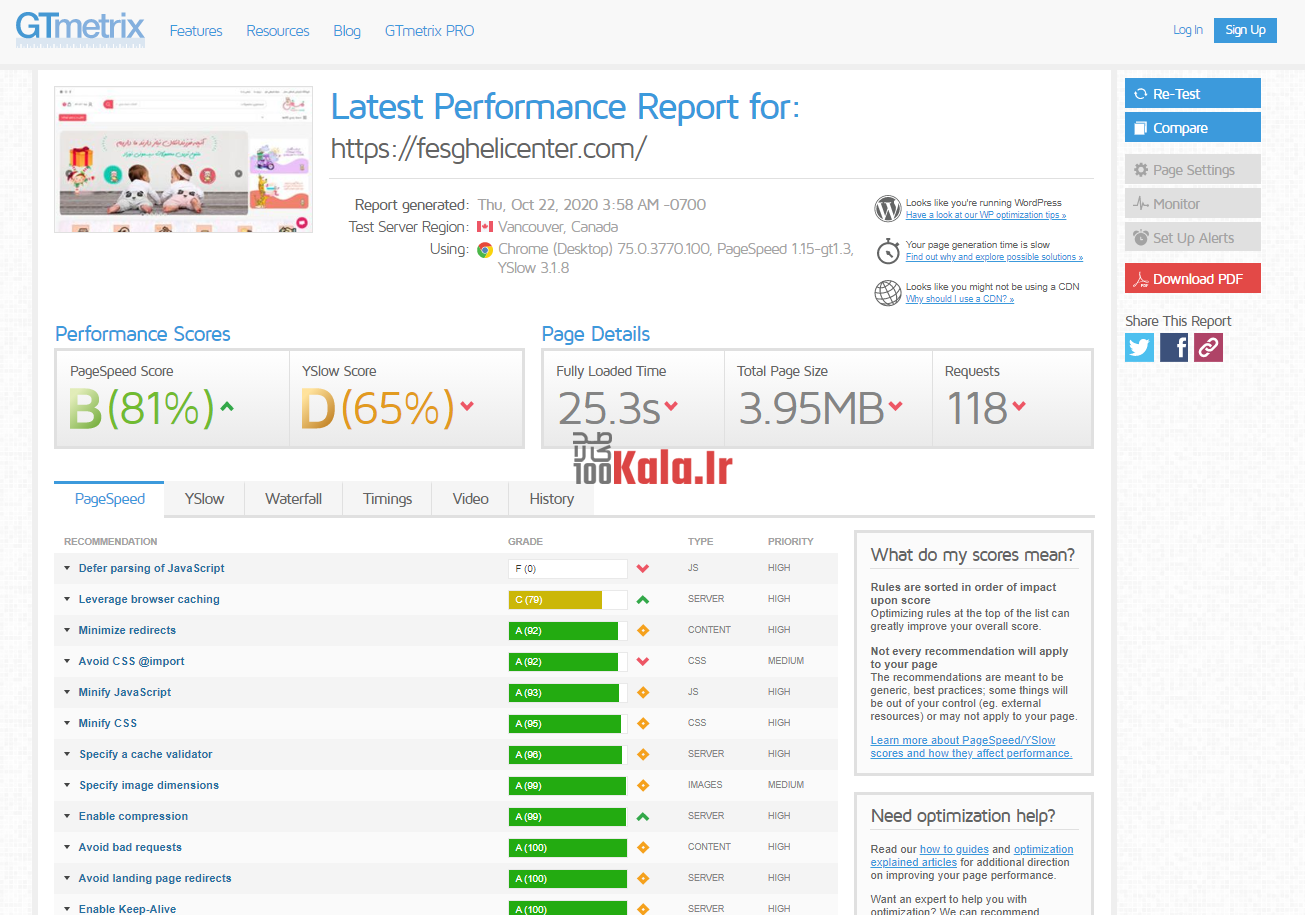Click the diamond icon for Minify JavaScript
Screen dimensions: 1305x915
pyautogui.click(x=643, y=692)
